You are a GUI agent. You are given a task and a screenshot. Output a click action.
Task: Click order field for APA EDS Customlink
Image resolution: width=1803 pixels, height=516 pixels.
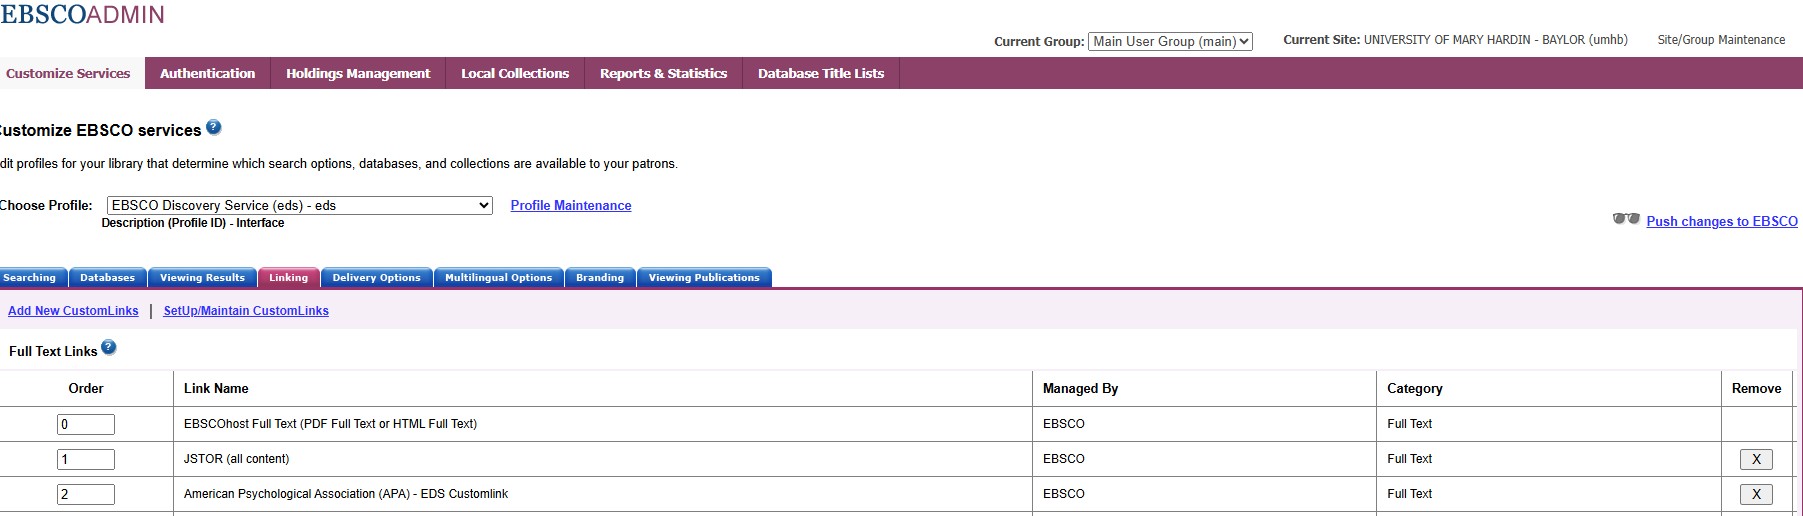pos(86,494)
